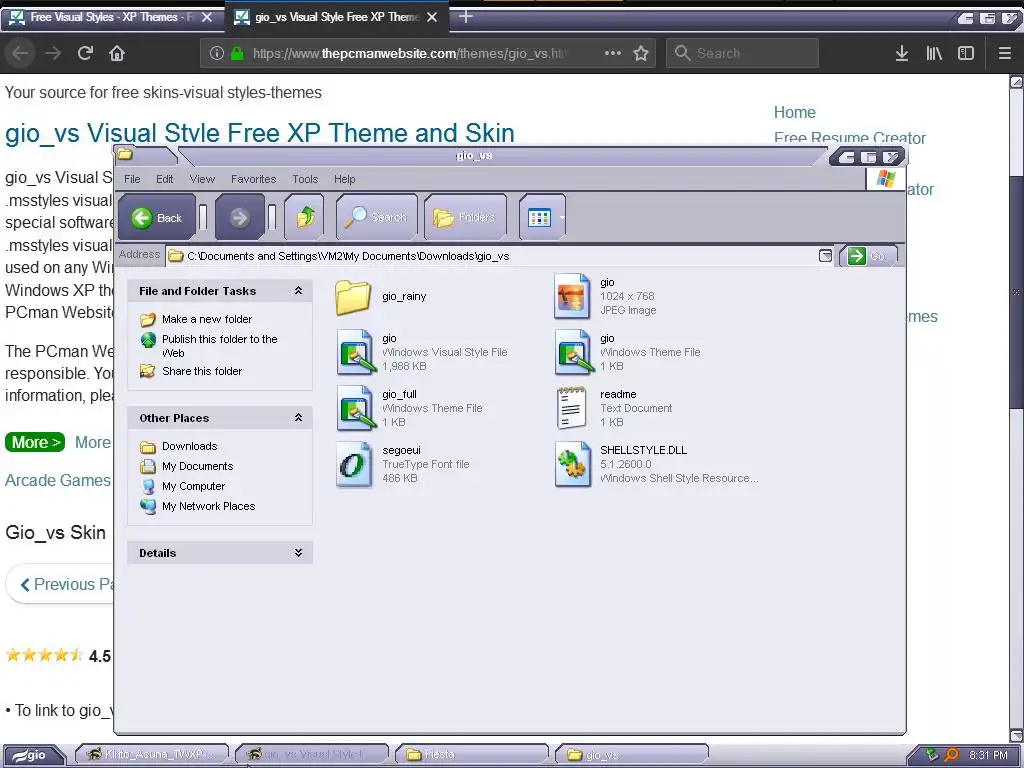This screenshot has height=768, width=1024.
Task: Open My Network Places link
Action: point(208,506)
